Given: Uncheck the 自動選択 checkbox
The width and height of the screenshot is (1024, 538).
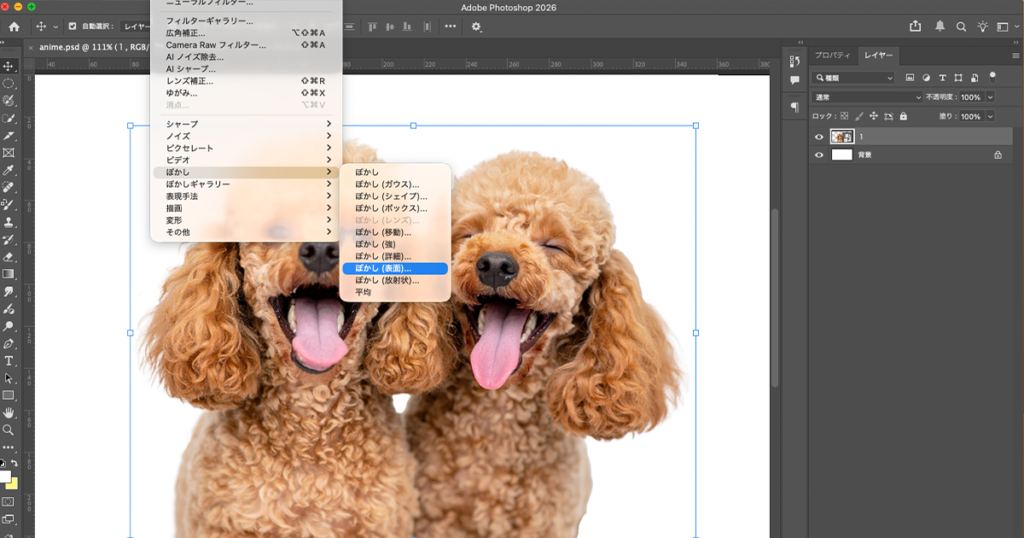Looking at the screenshot, I should [72, 27].
